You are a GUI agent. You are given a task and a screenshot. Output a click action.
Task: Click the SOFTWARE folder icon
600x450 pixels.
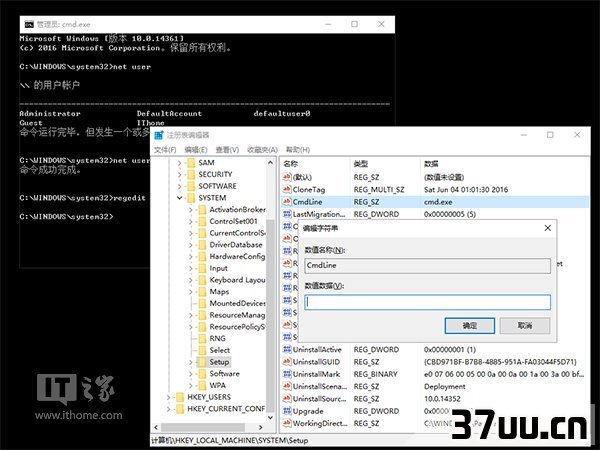pos(191,186)
